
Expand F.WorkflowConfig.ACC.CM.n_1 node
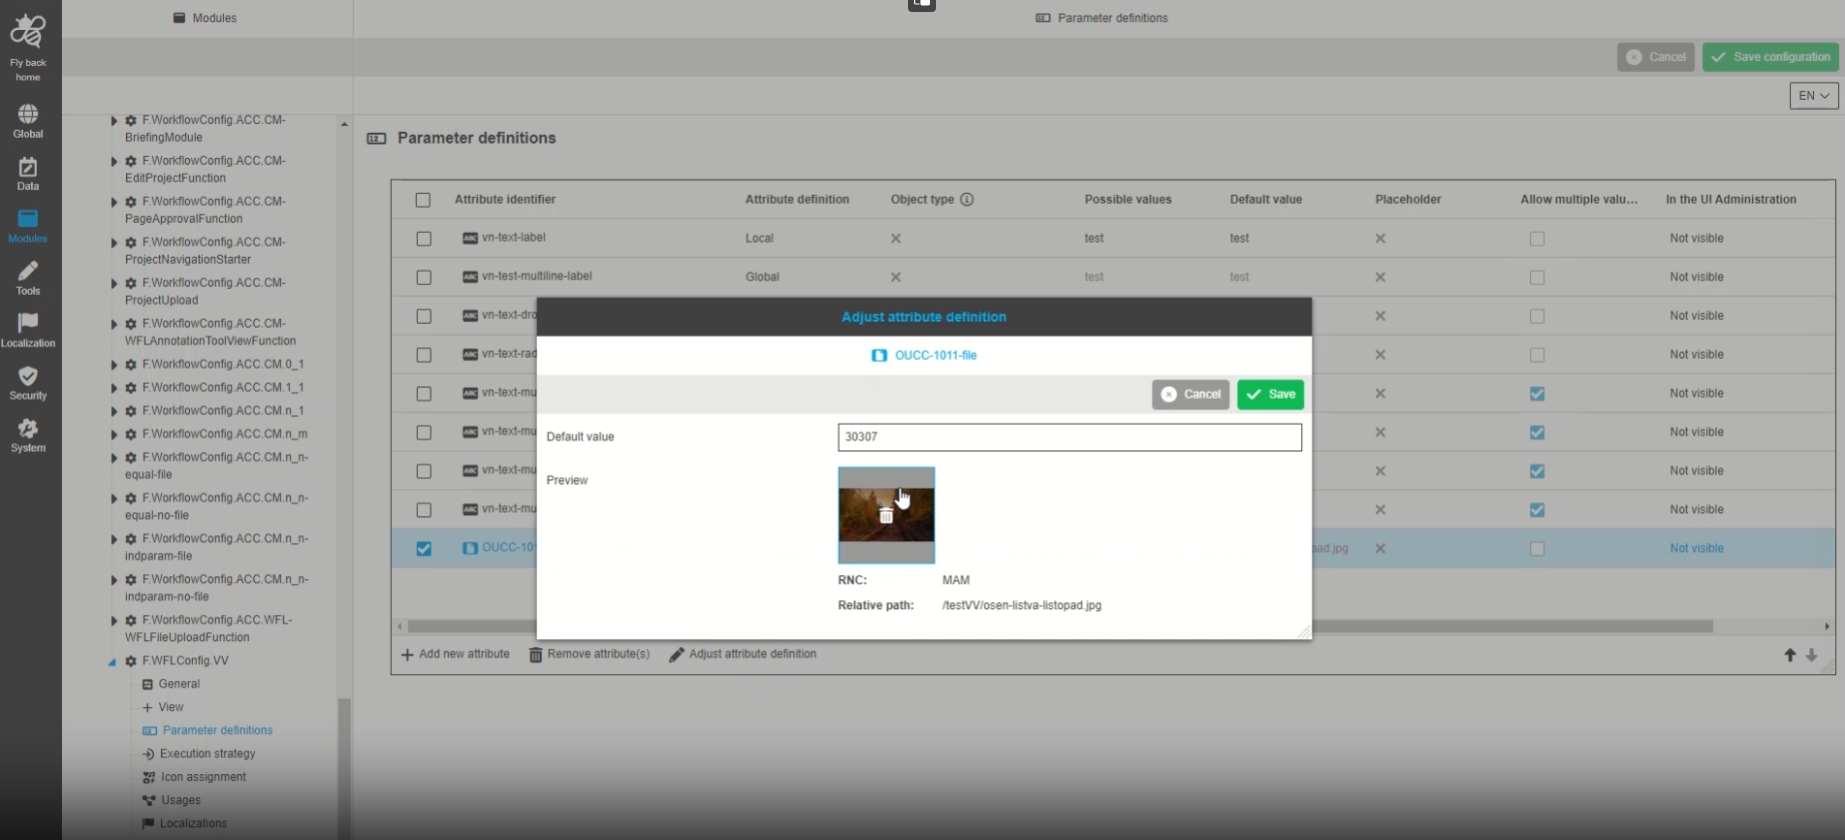114,411
